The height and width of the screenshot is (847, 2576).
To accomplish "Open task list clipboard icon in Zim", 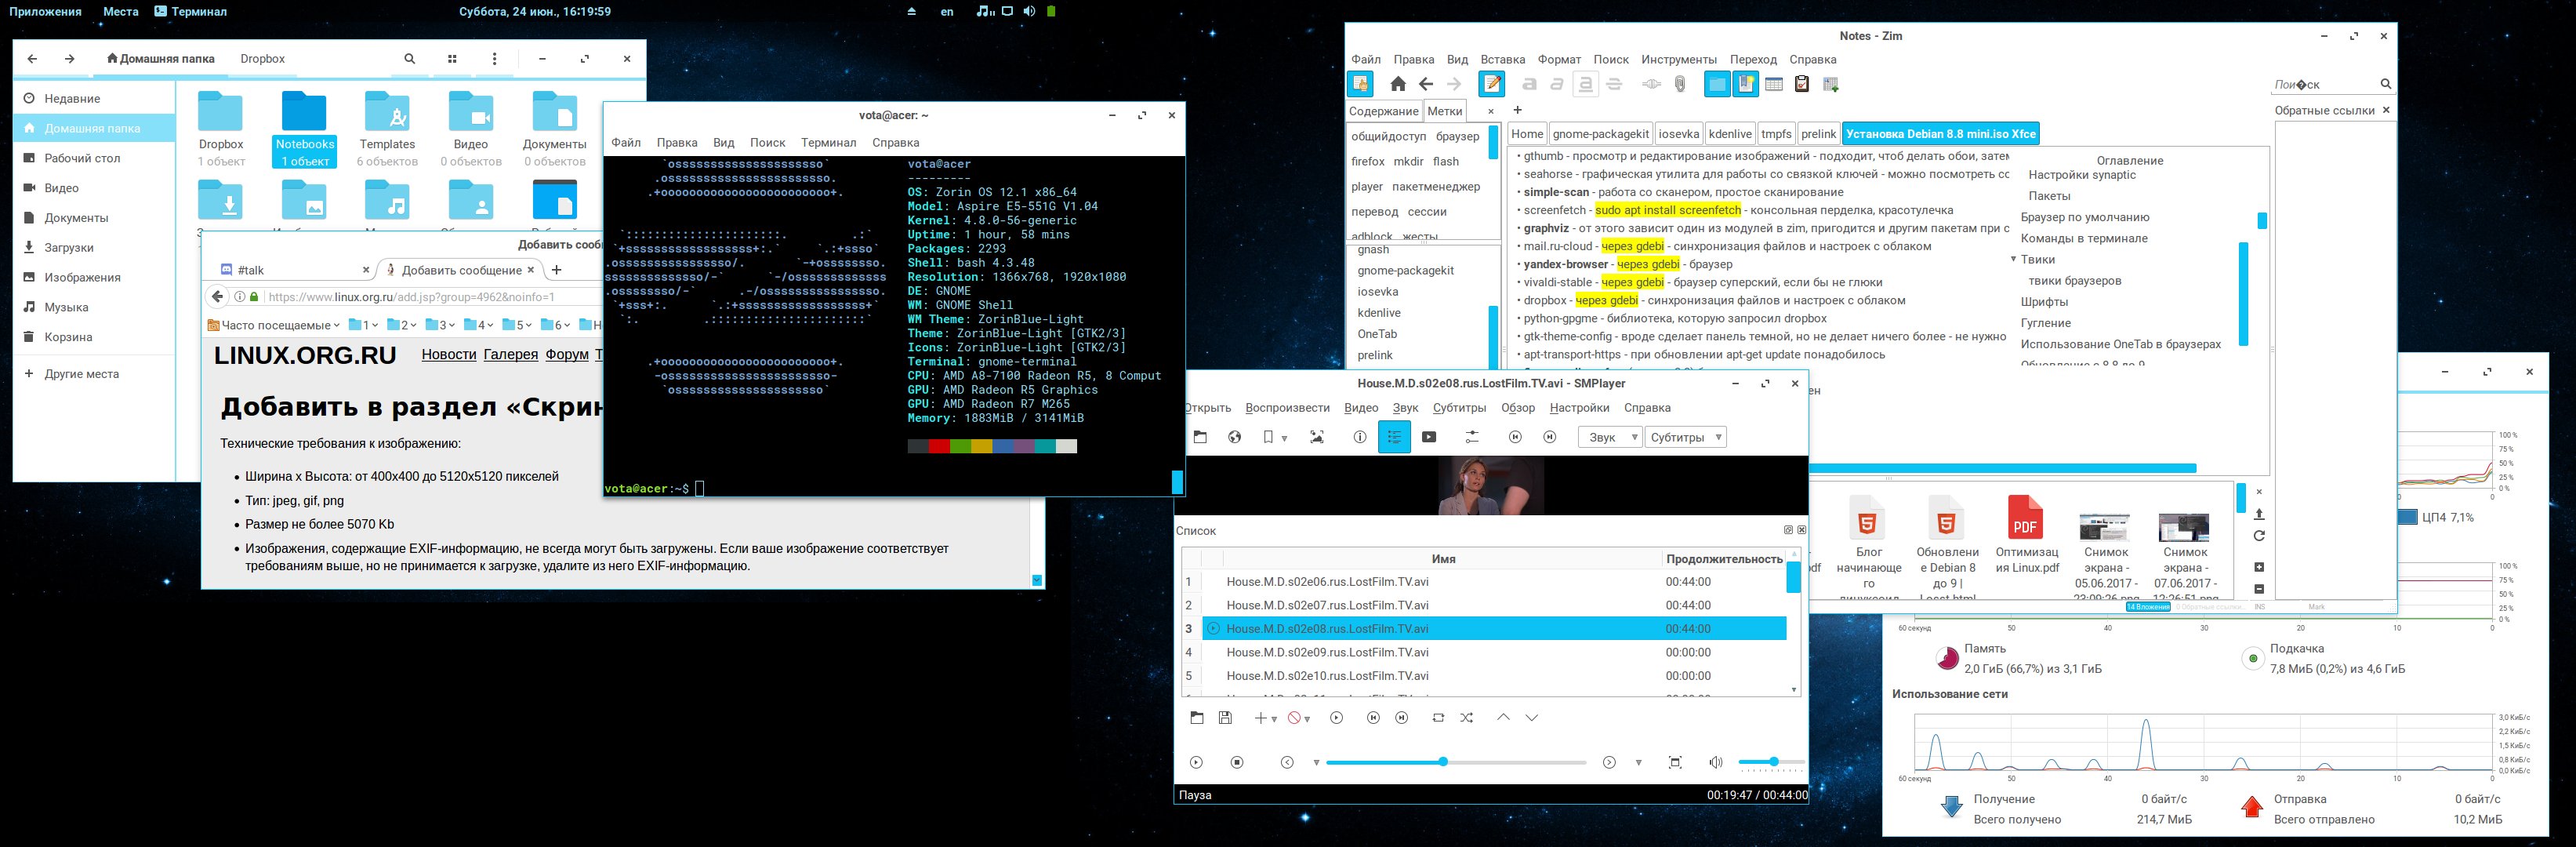I will 1802,84.
